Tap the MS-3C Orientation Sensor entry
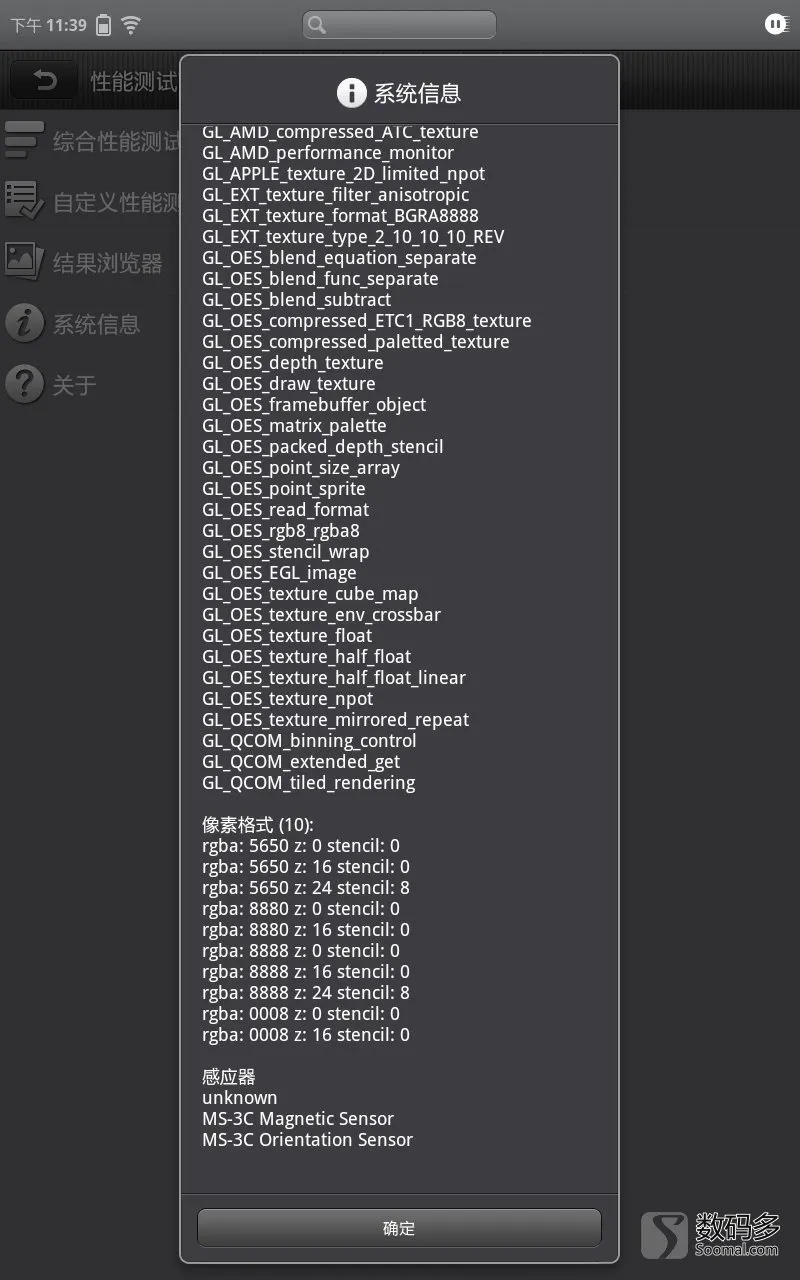The height and width of the screenshot is (1280, 800). (307, 1140)
